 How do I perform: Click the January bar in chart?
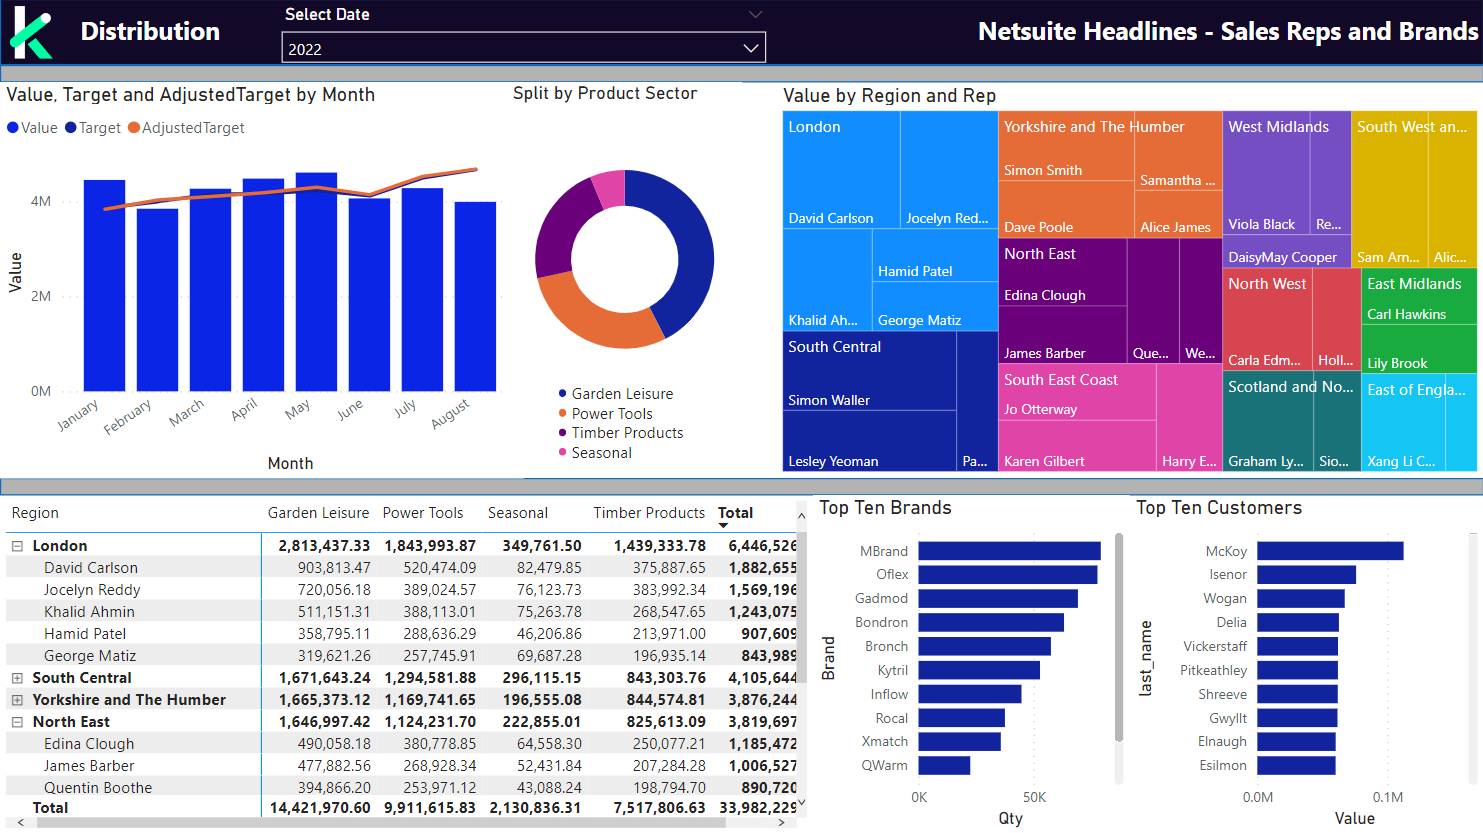(105, 286)
